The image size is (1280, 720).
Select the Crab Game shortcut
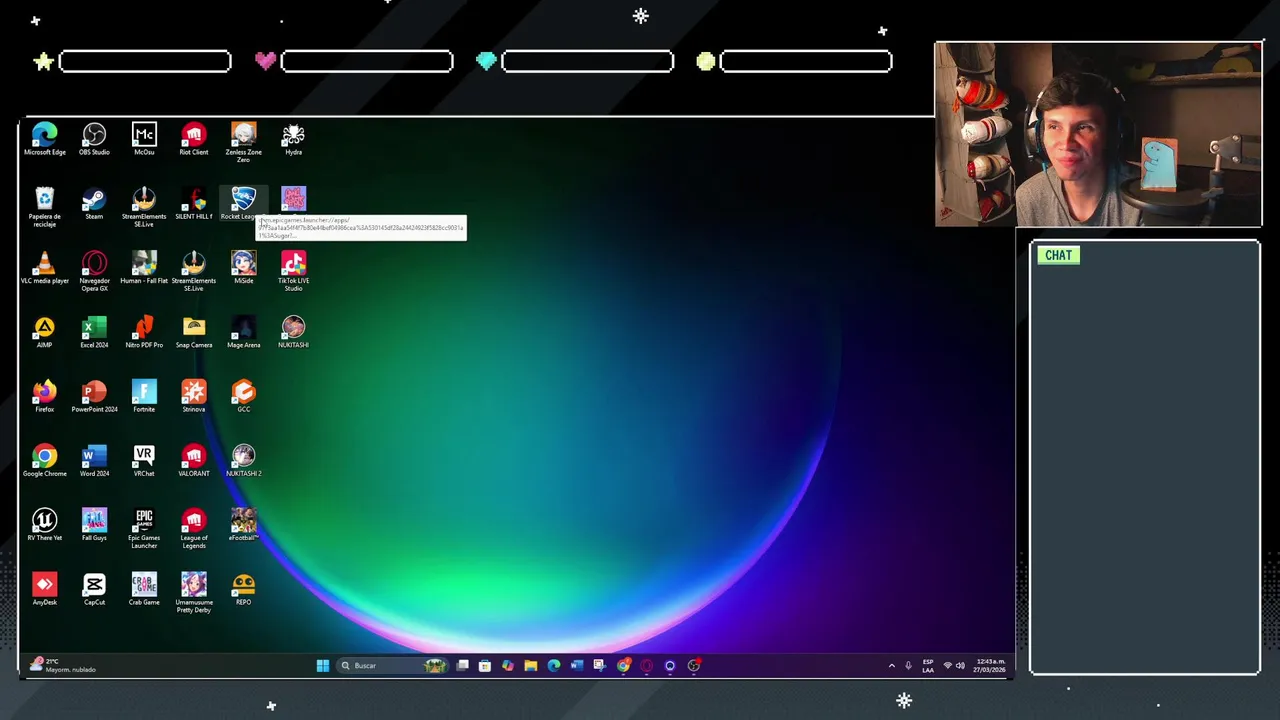click(x=144, y=589)
